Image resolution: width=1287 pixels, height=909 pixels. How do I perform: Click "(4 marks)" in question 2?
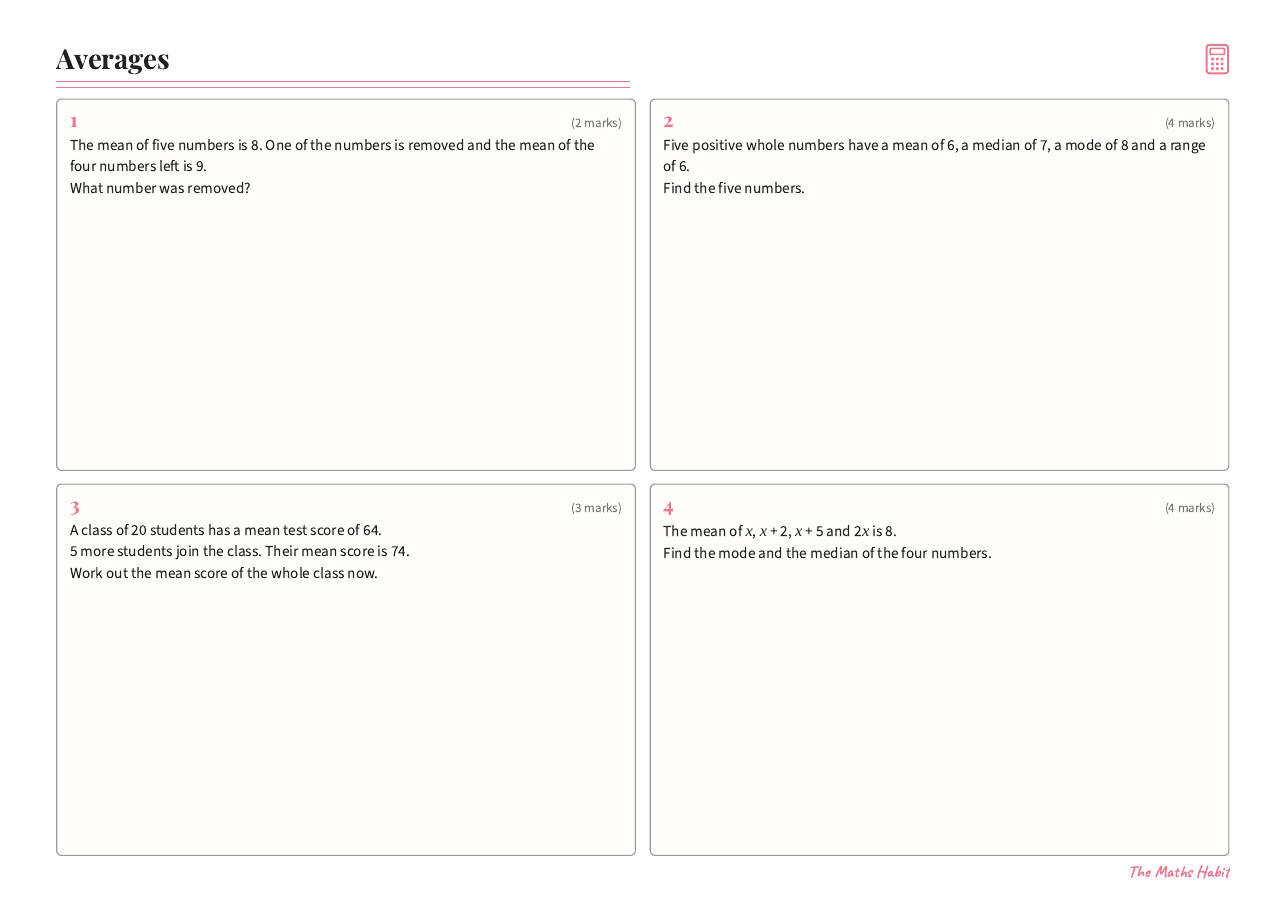[x=1190, y=123]
